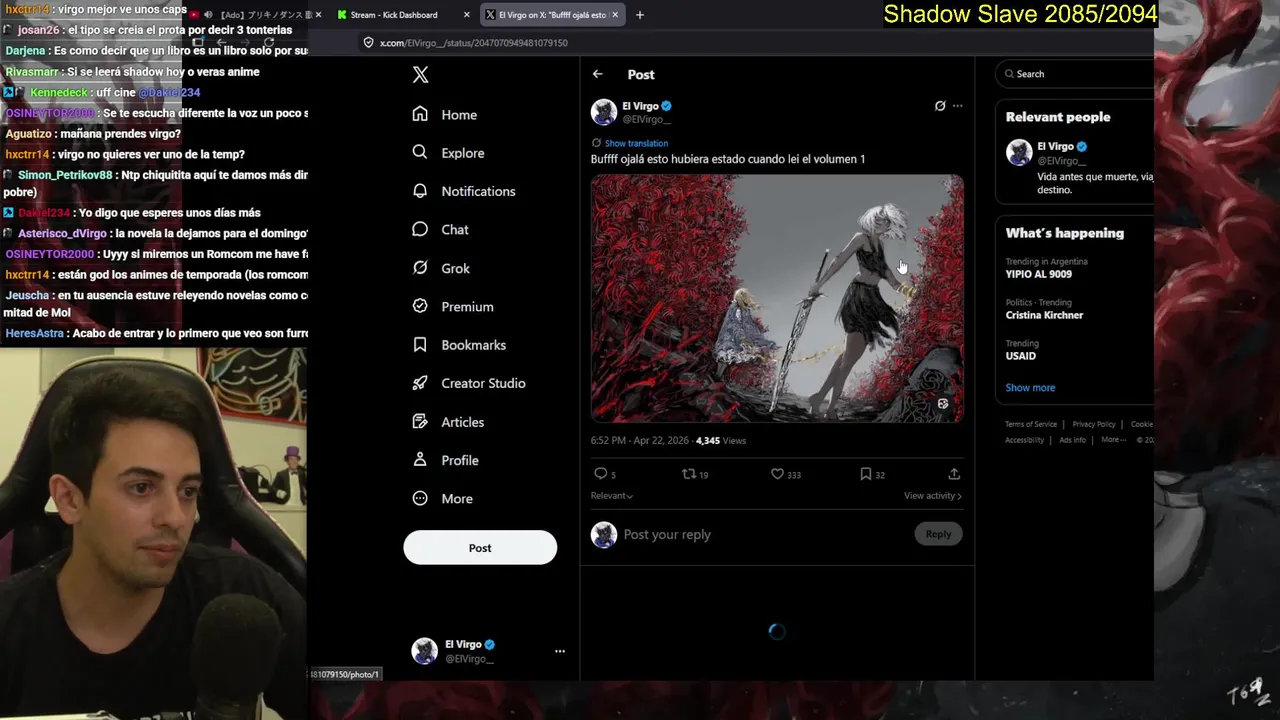Click View activity link
This screenshot has width=1280, height=720.
[x=933, y=496]
